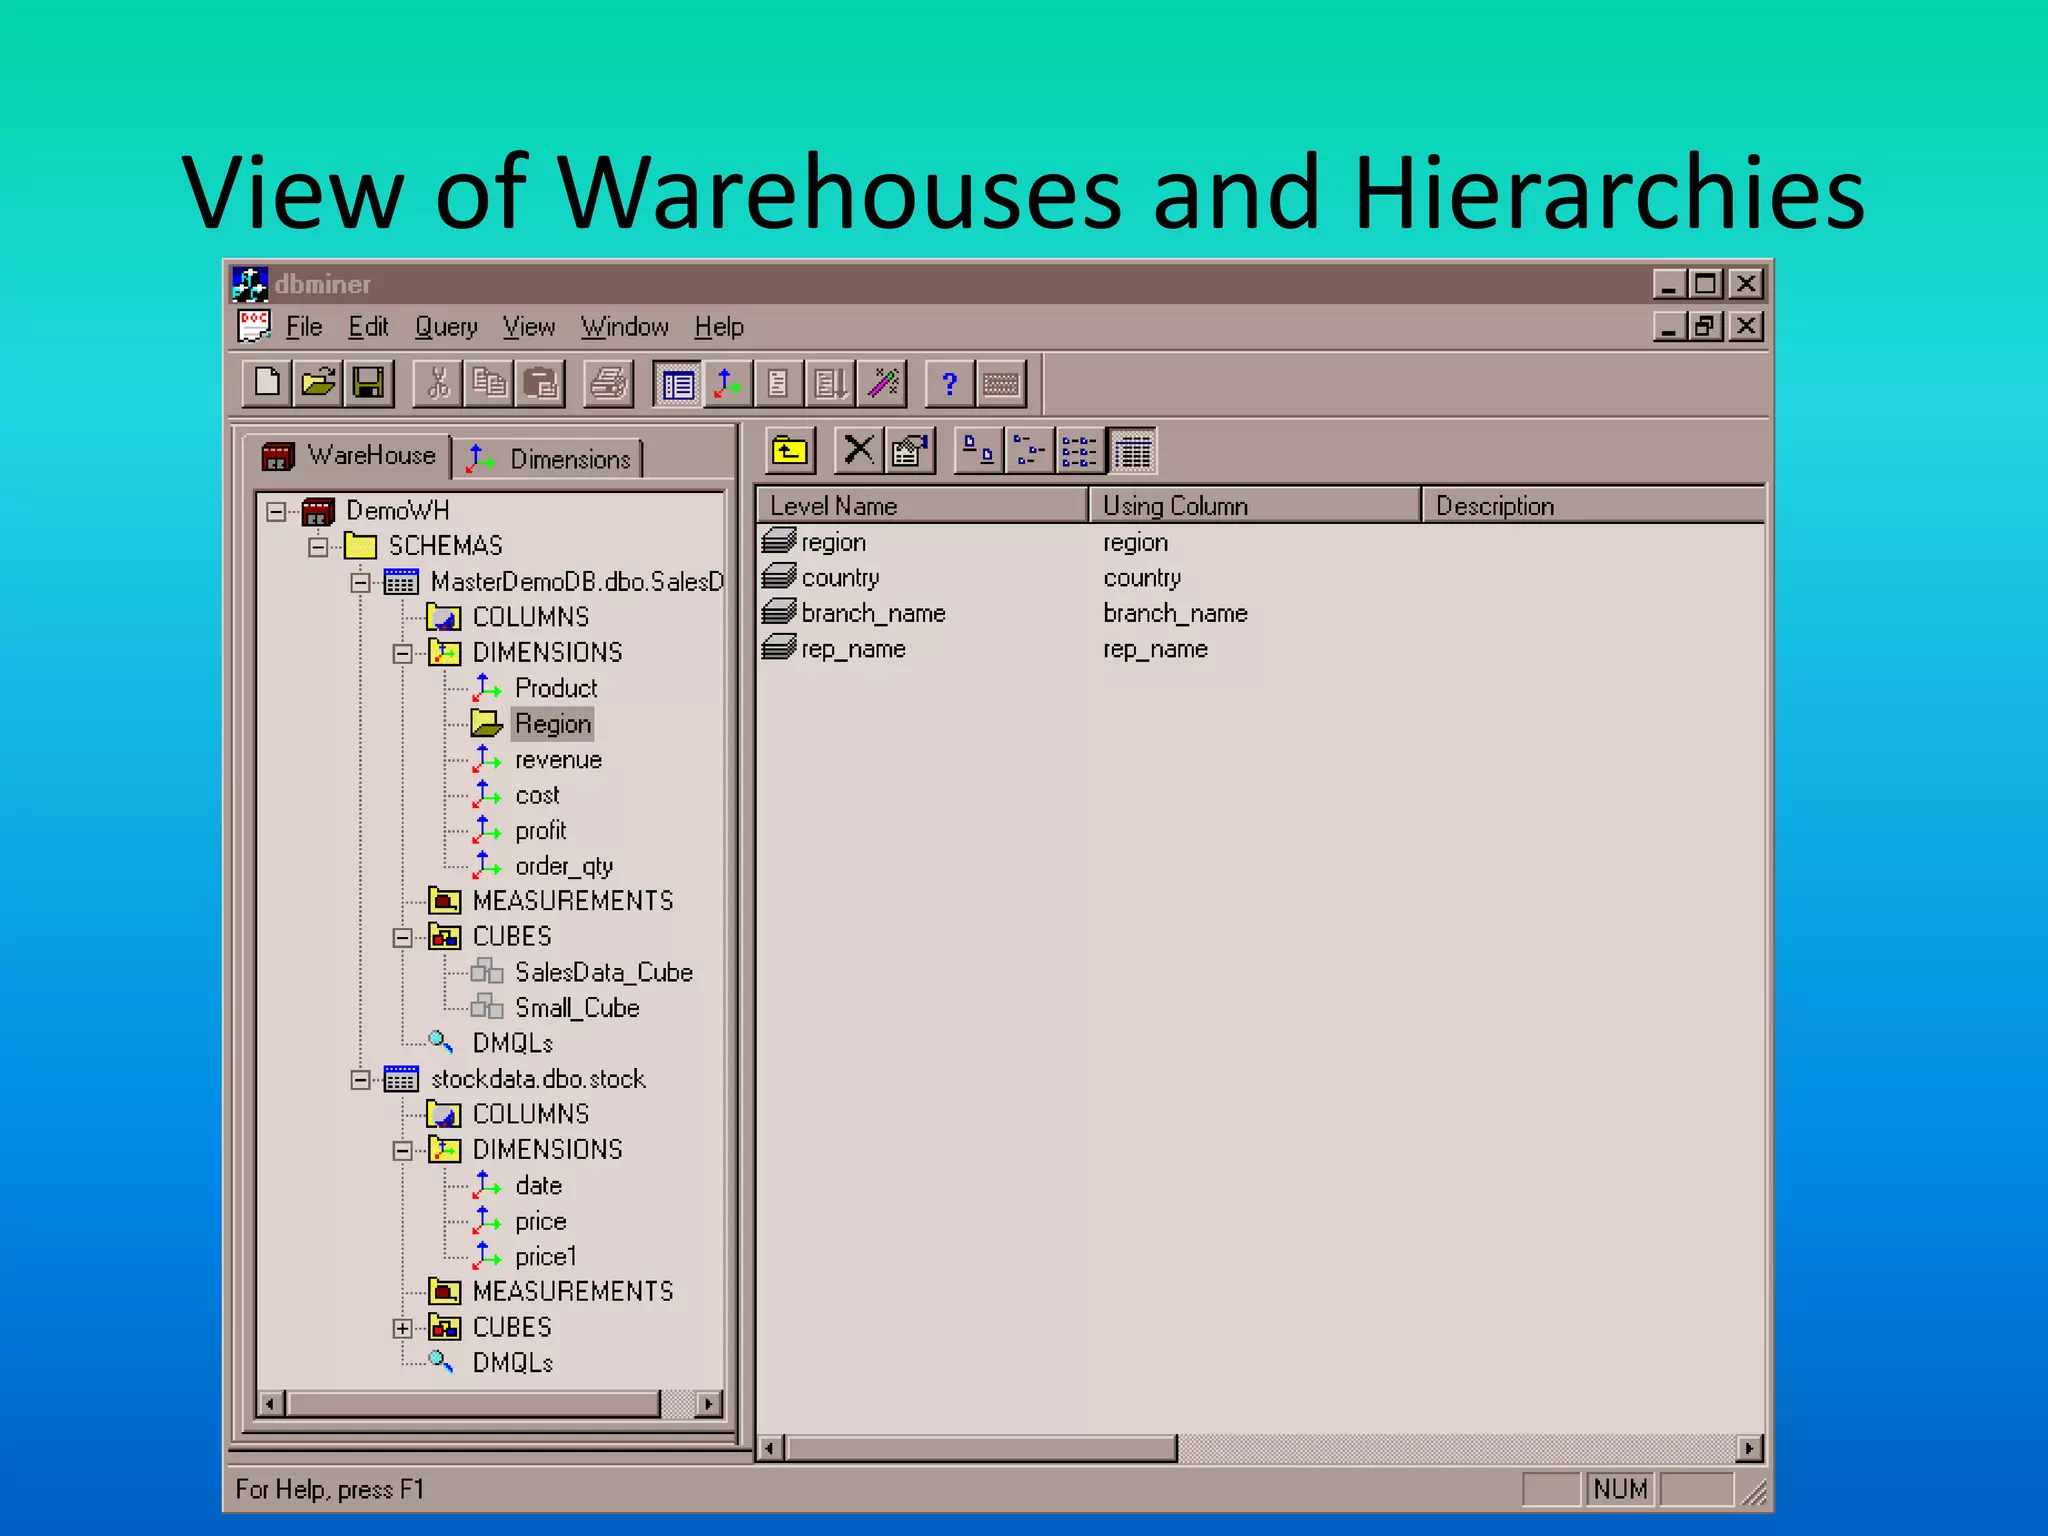This screenshot has height=1536, width=2048.
Task: Toggle the warehouse list view toolbar icon
Action: coord(677,384)
